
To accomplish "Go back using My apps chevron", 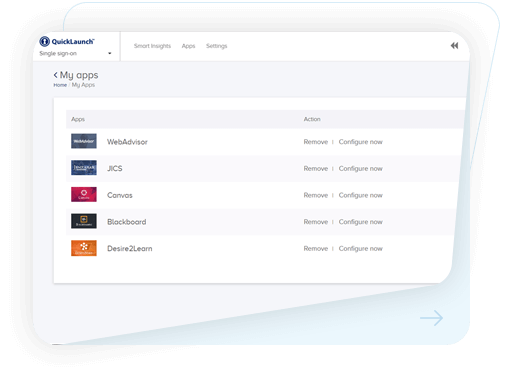I will [x=55, y=75].
